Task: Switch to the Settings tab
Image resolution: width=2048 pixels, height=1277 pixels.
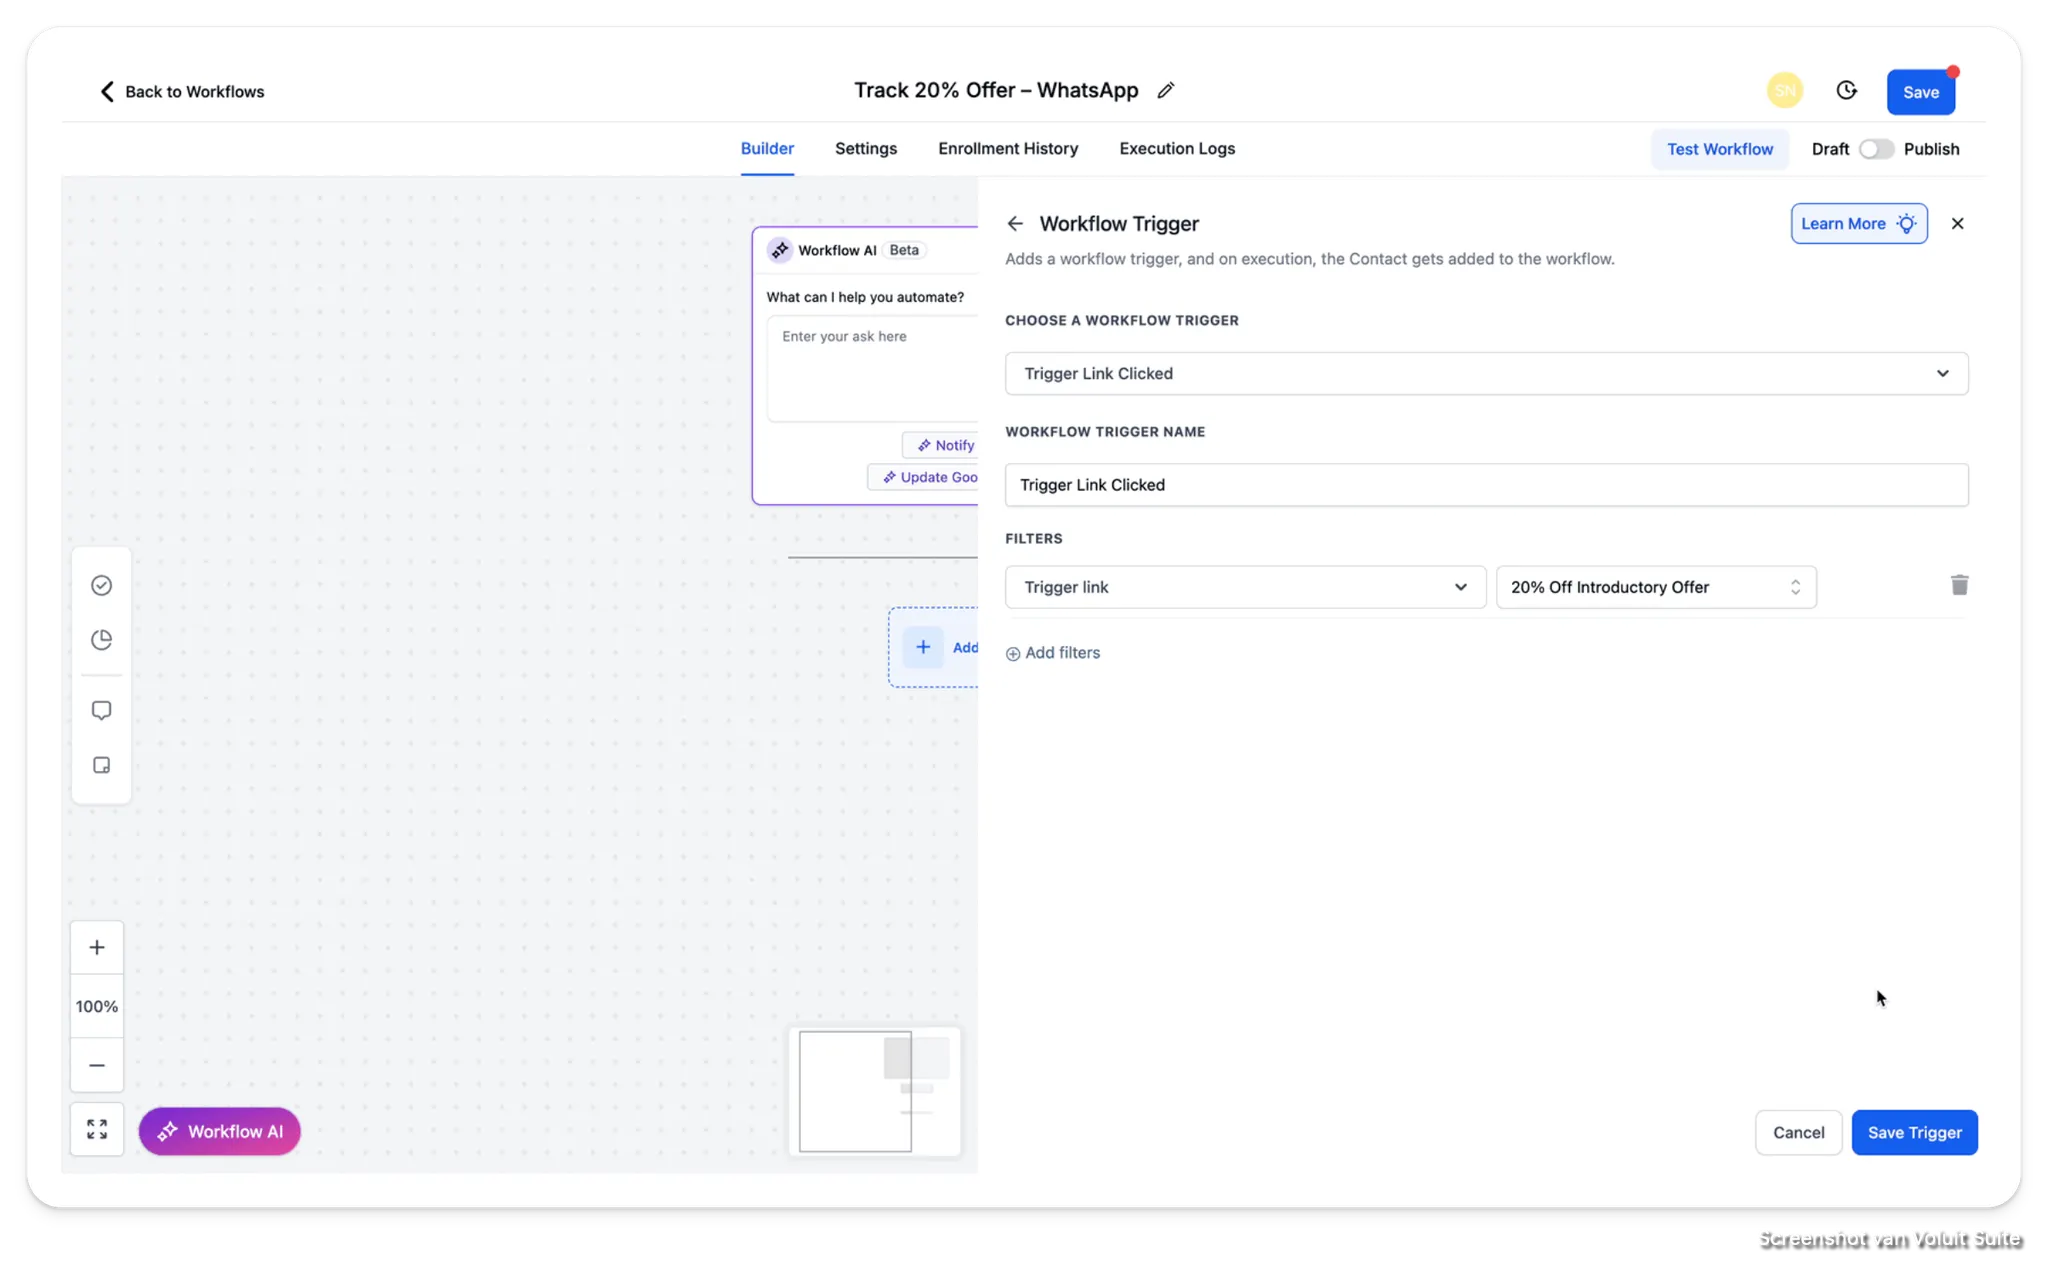Action: pyautogui.click(x=866, y=149)
